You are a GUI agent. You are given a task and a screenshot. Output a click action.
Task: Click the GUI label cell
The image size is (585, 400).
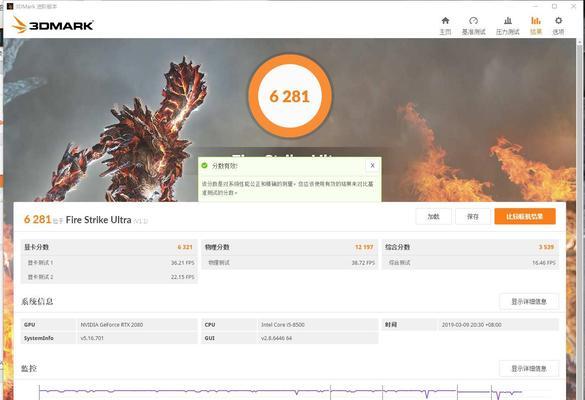pos(229,338)
